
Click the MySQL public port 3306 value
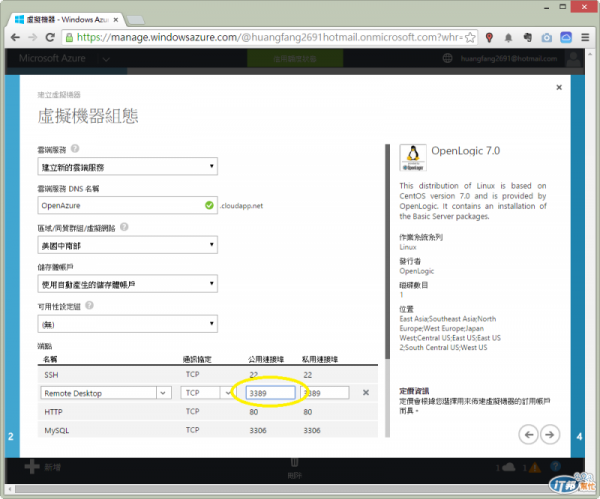[x=258, y=431]
